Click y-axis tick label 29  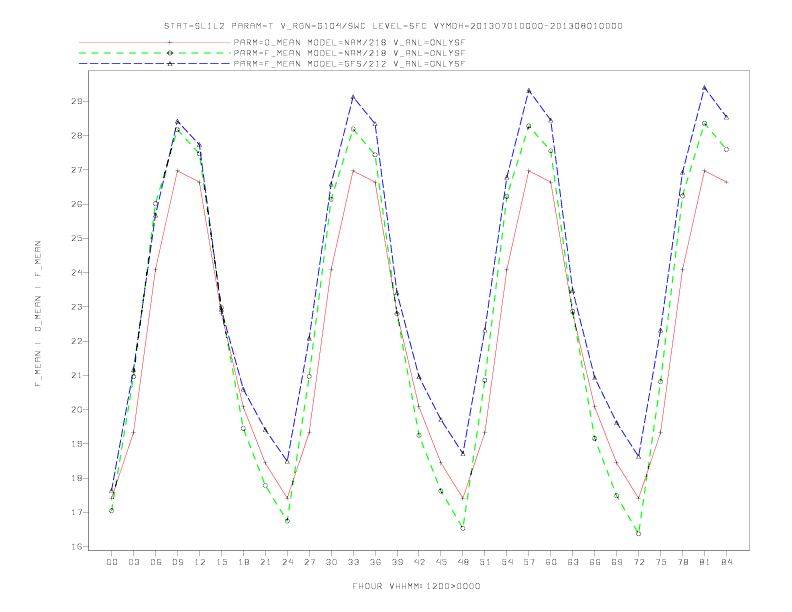pos(77,101)
